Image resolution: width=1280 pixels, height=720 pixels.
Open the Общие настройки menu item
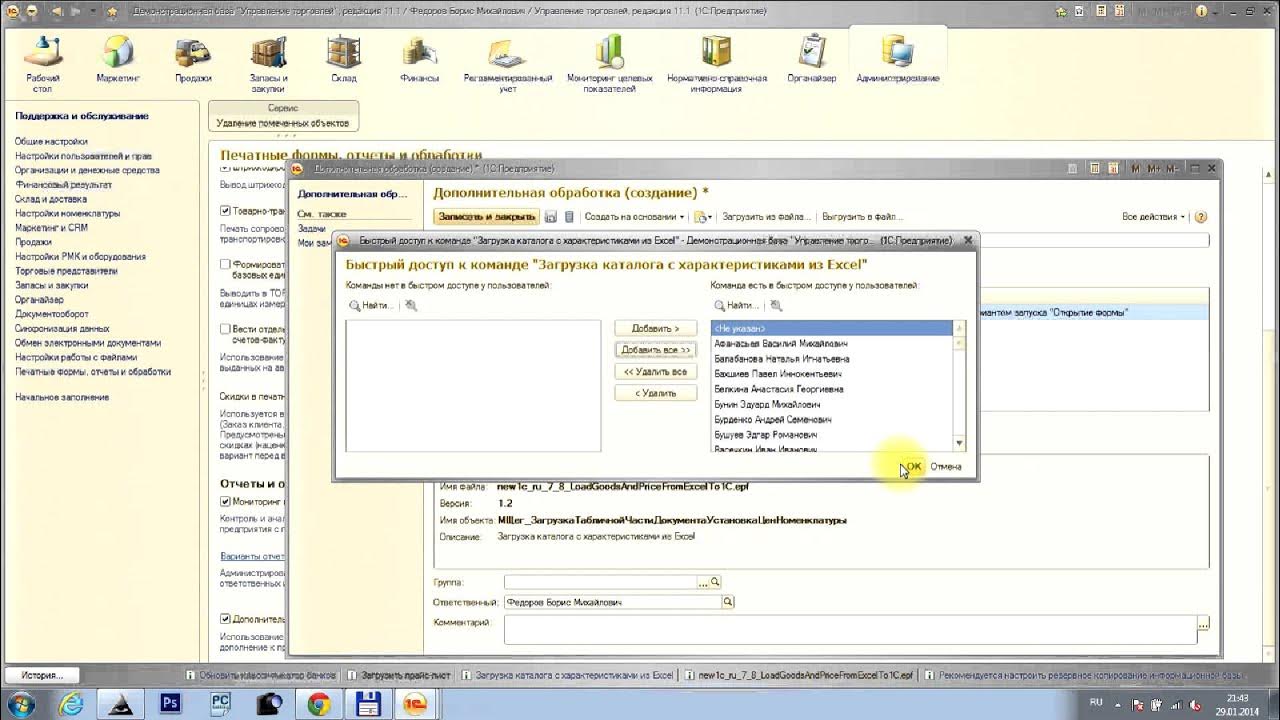point(51,142)
